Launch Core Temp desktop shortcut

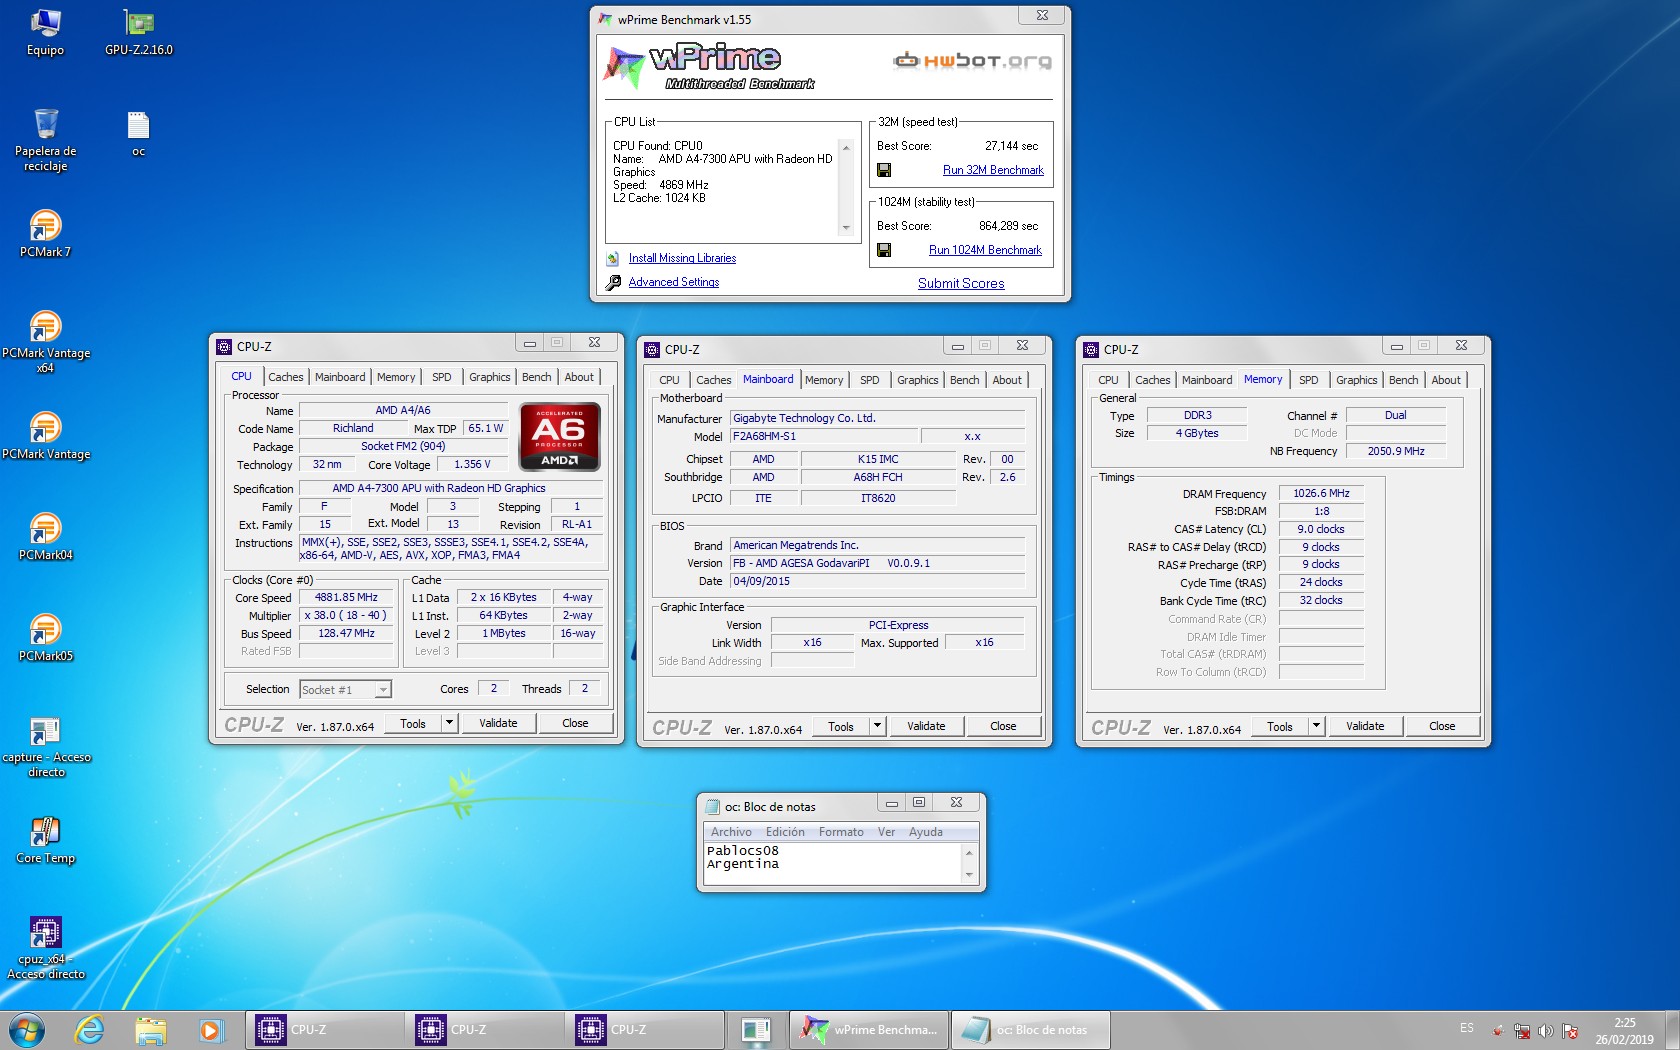45,840
